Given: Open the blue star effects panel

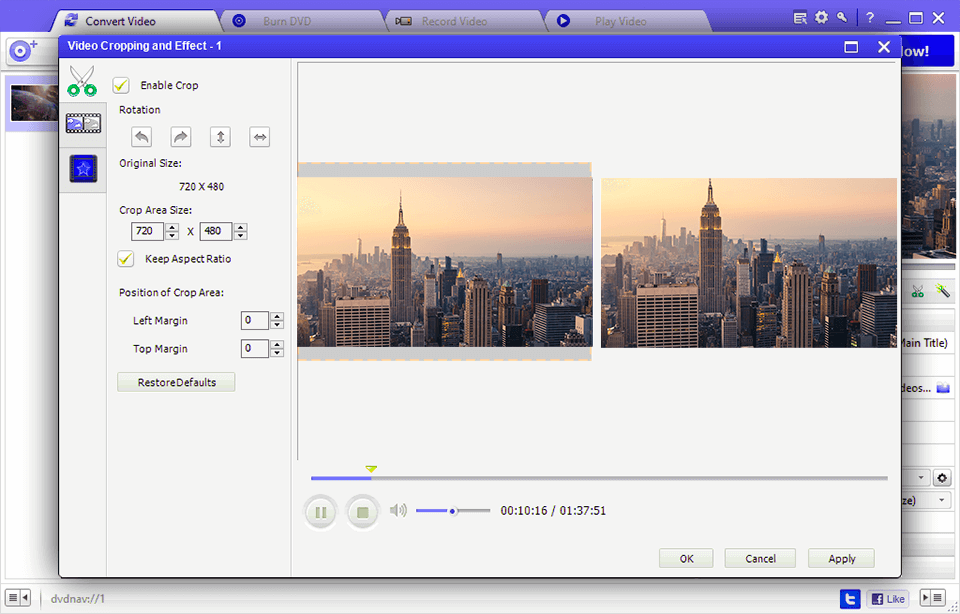Looking at the screenshot, I should [x=82, y=168].
